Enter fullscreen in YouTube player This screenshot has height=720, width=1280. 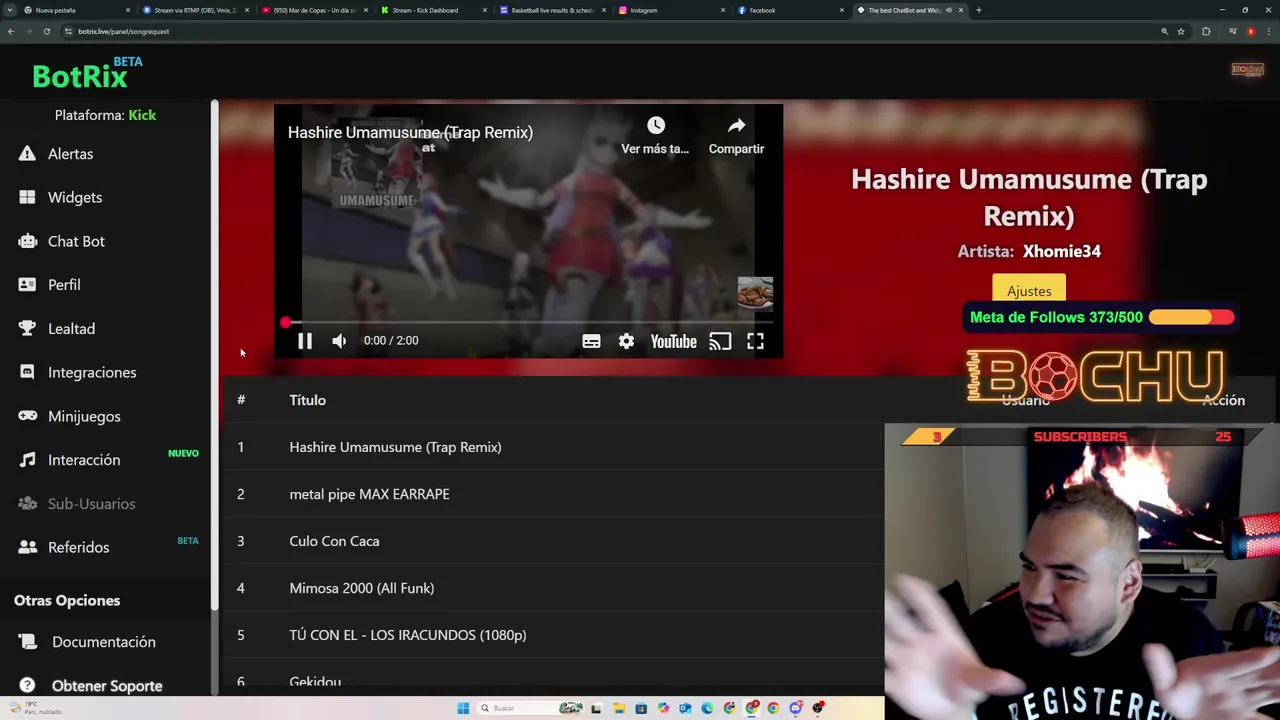755,341
